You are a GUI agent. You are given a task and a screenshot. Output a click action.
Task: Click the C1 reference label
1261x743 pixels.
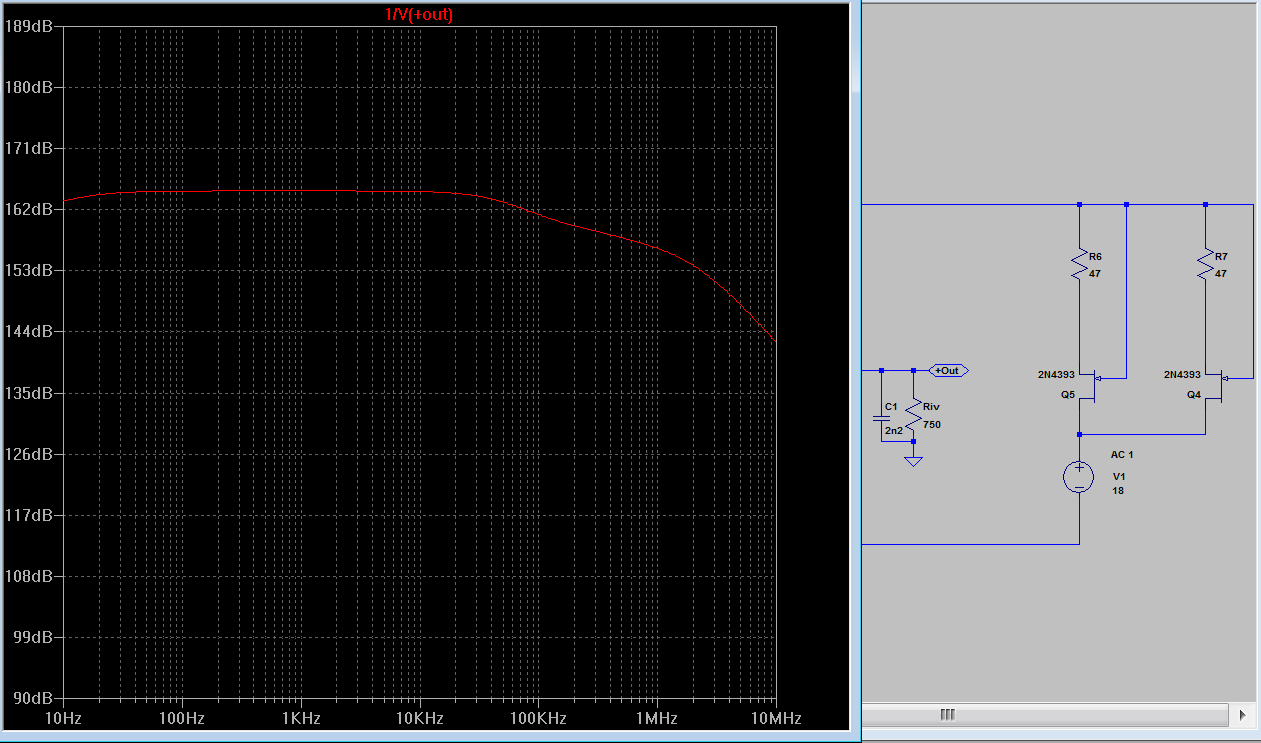click(x=892, y=407)
